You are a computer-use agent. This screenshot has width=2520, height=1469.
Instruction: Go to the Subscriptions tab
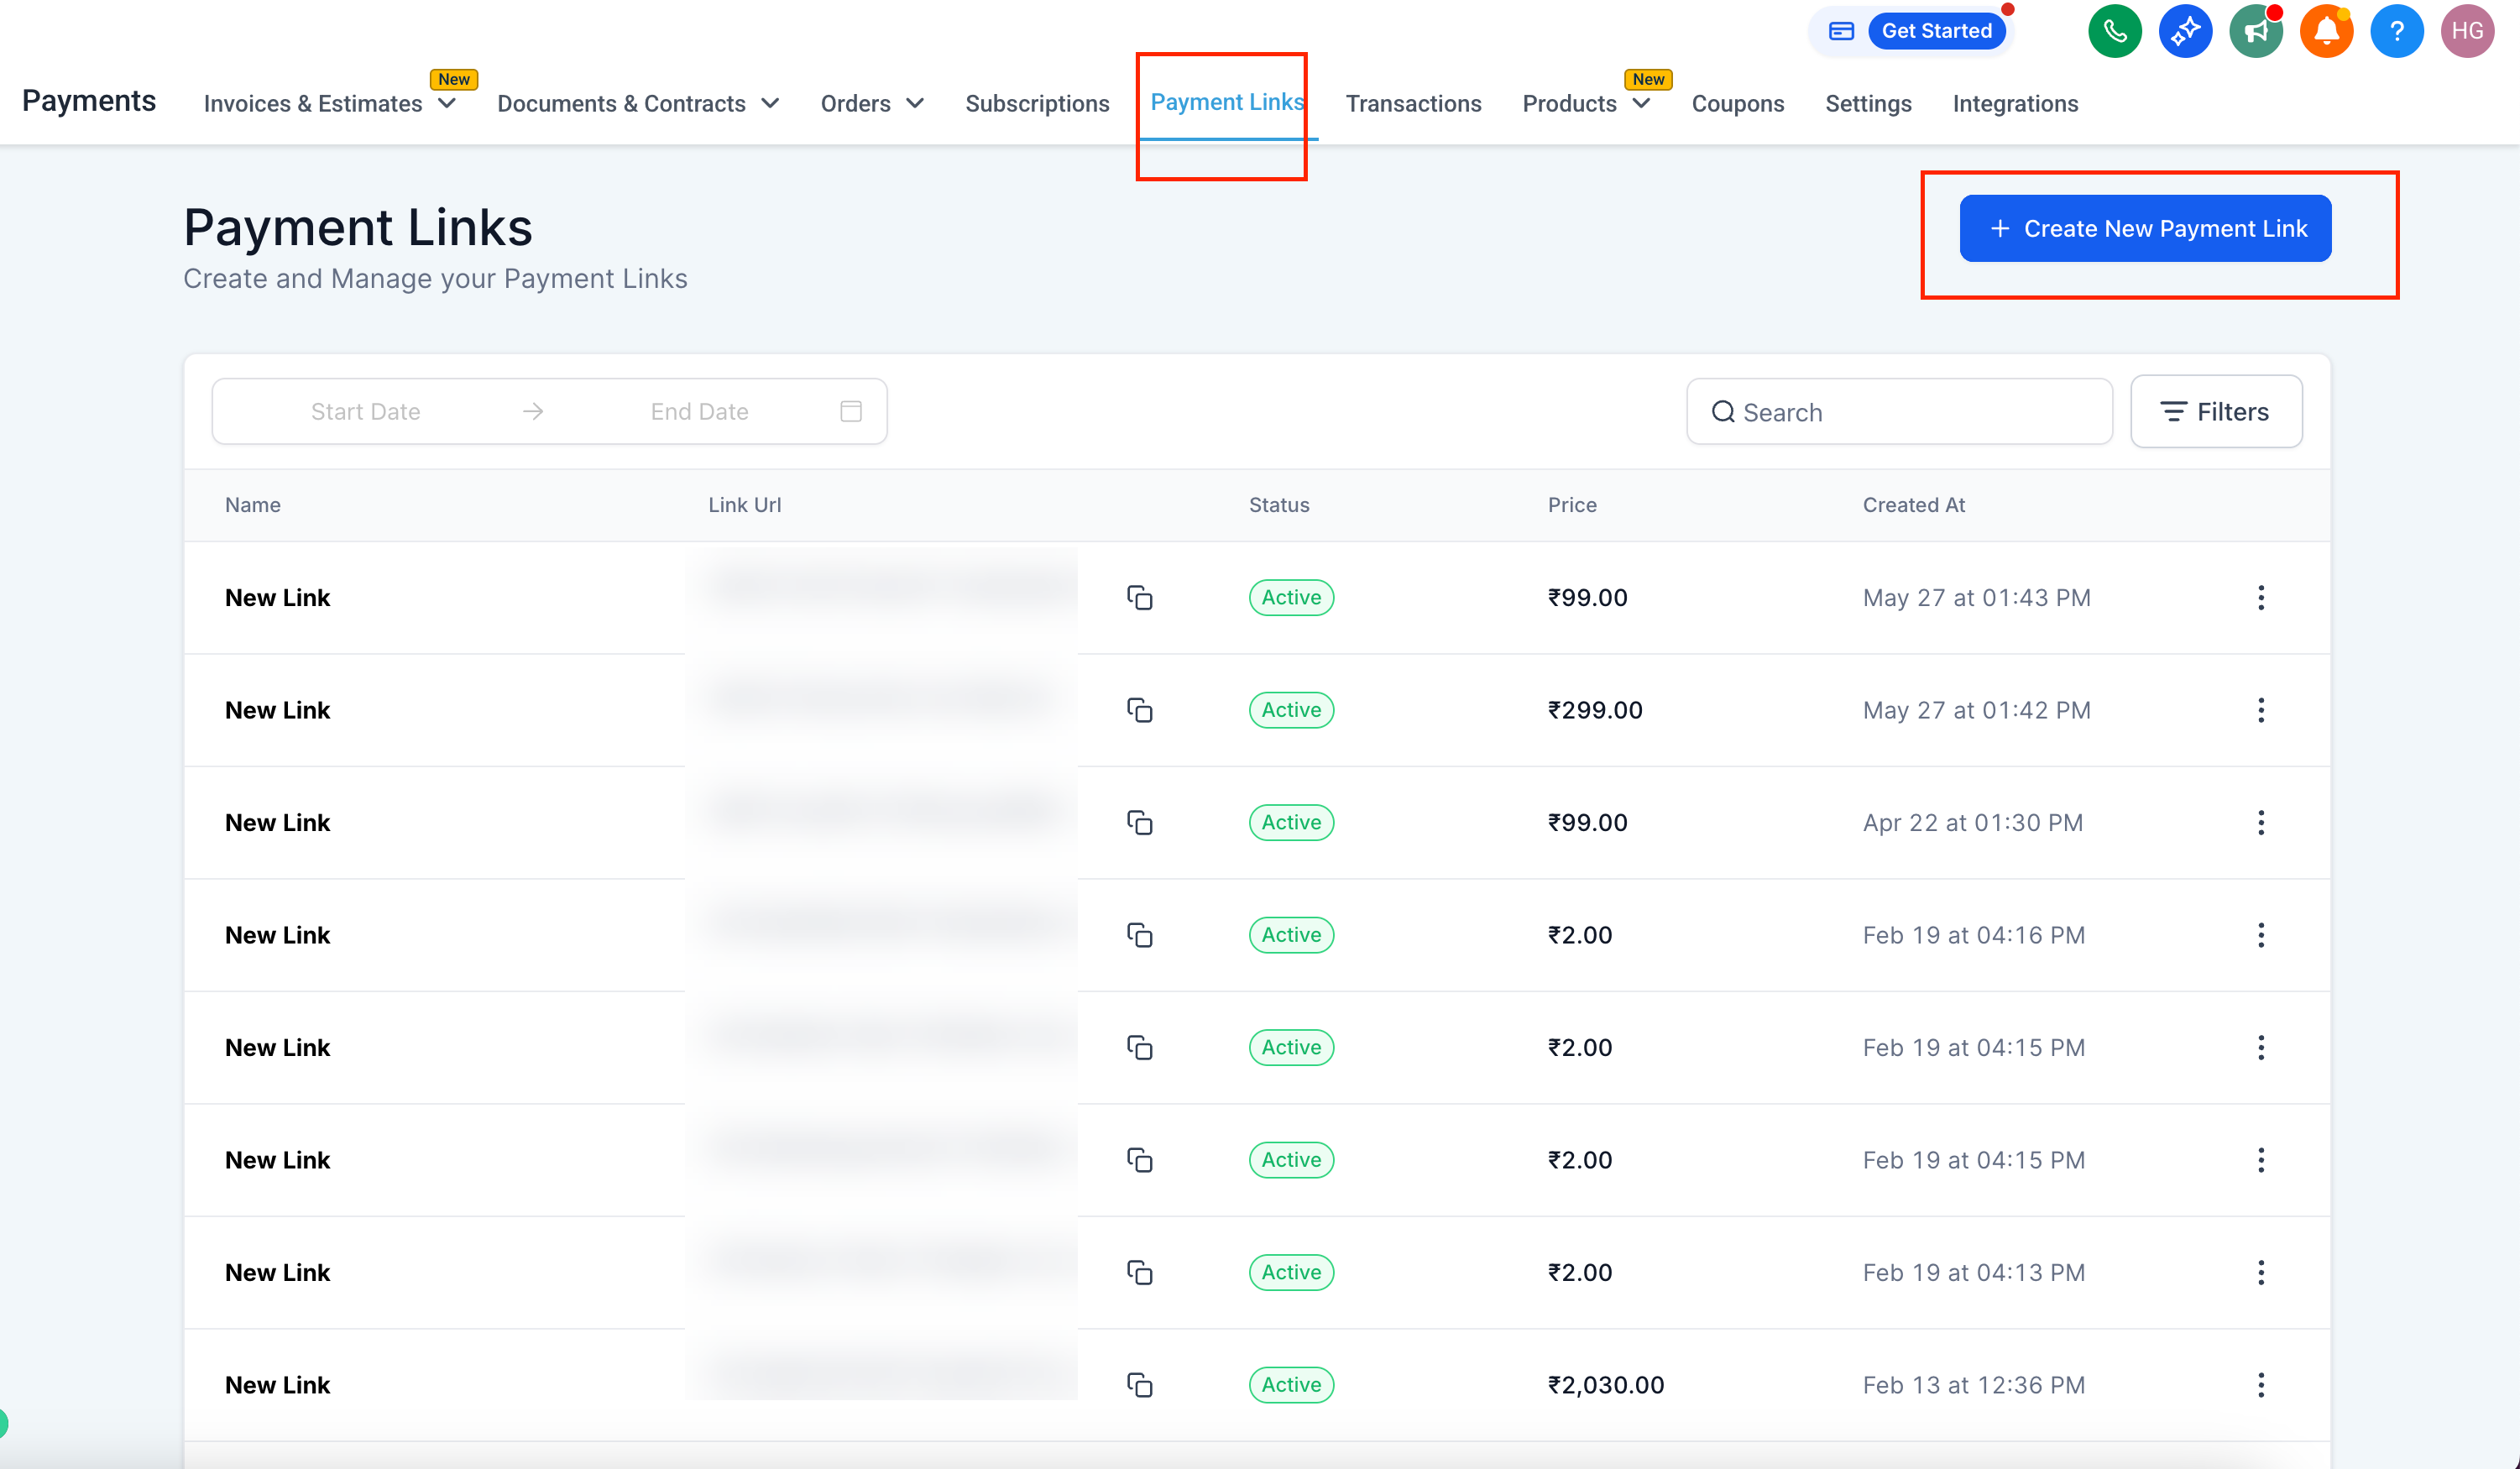(x=1037, y=104)
